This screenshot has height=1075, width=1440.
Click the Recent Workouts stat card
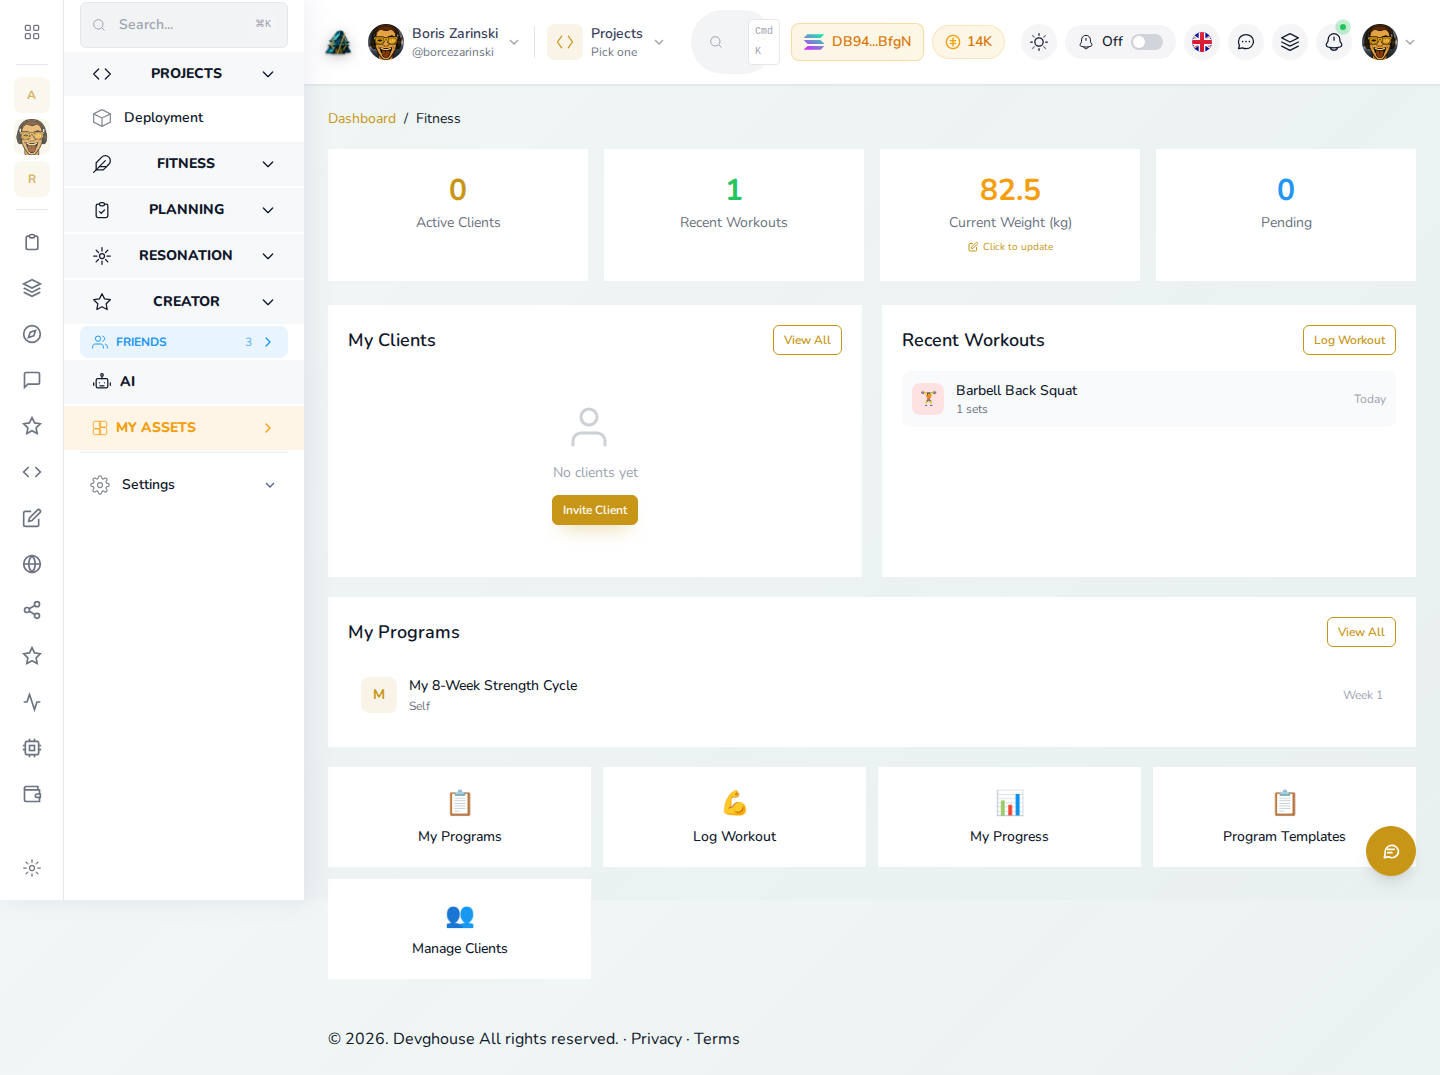point(734,215)
